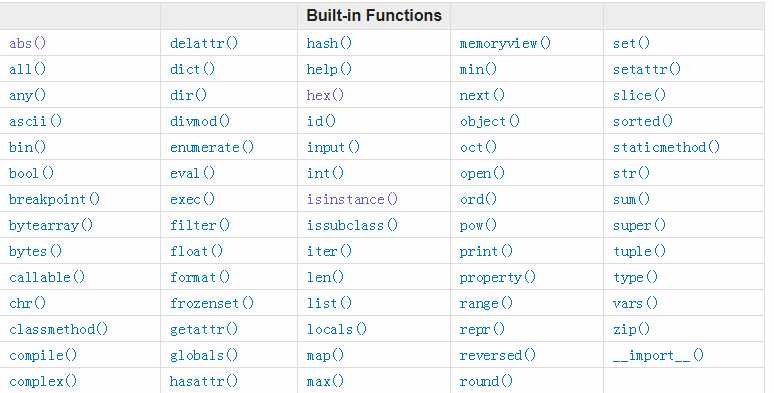Click the zip() function link

[631, 329]
